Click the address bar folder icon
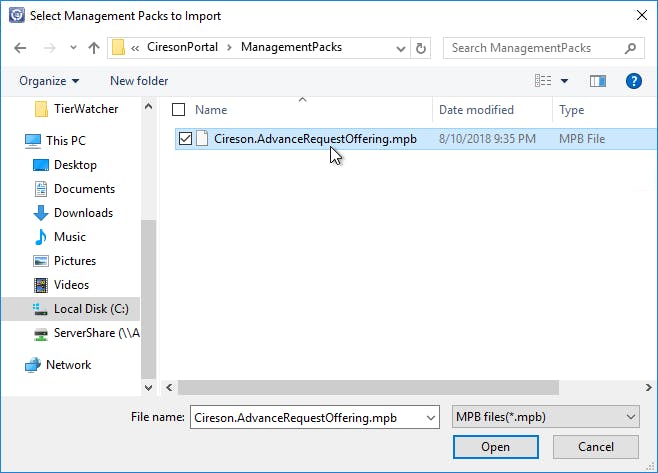The height and width of the screenshot is (473, 658). [118, 47]
